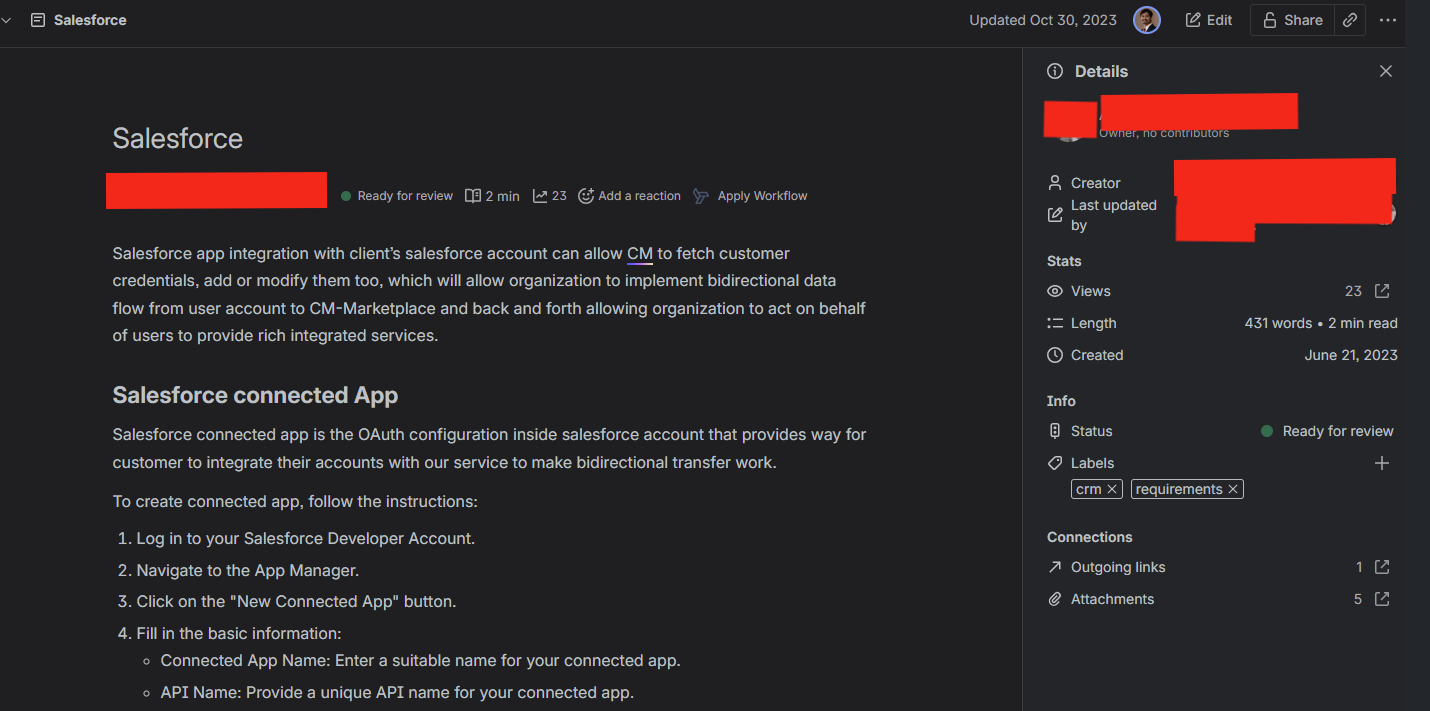The height and width of the screenshot is (711, 1430).
Task: Open Views external link icon in Stats
Action: coord(1382,291)
